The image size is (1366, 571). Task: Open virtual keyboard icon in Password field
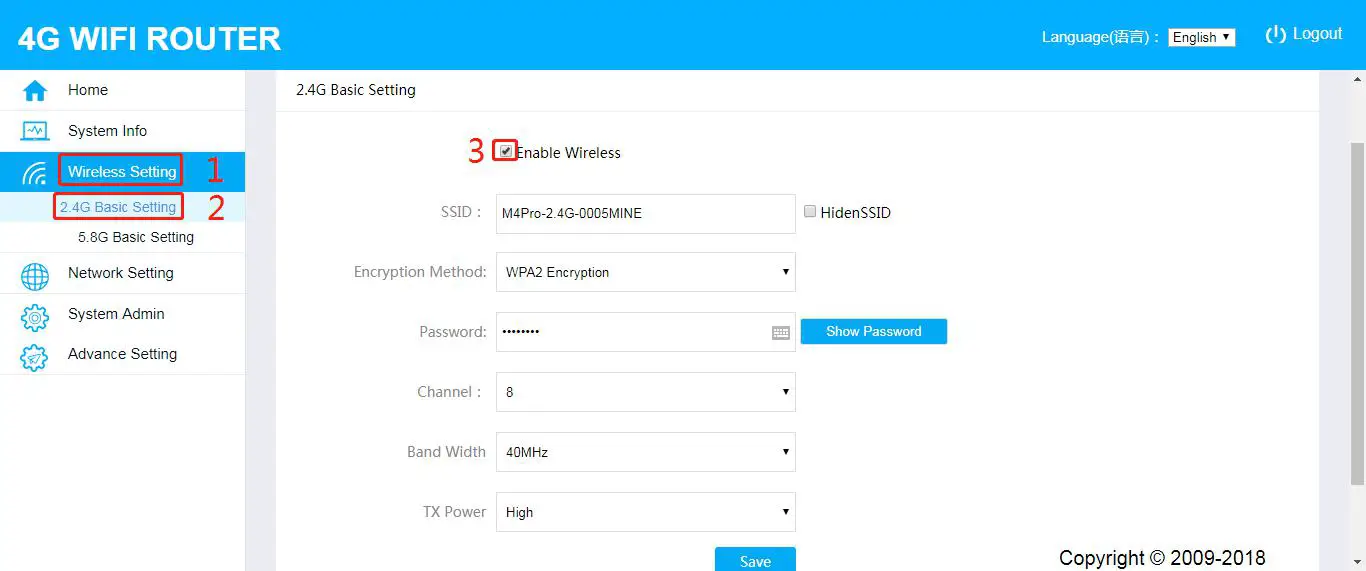point(781,333)
